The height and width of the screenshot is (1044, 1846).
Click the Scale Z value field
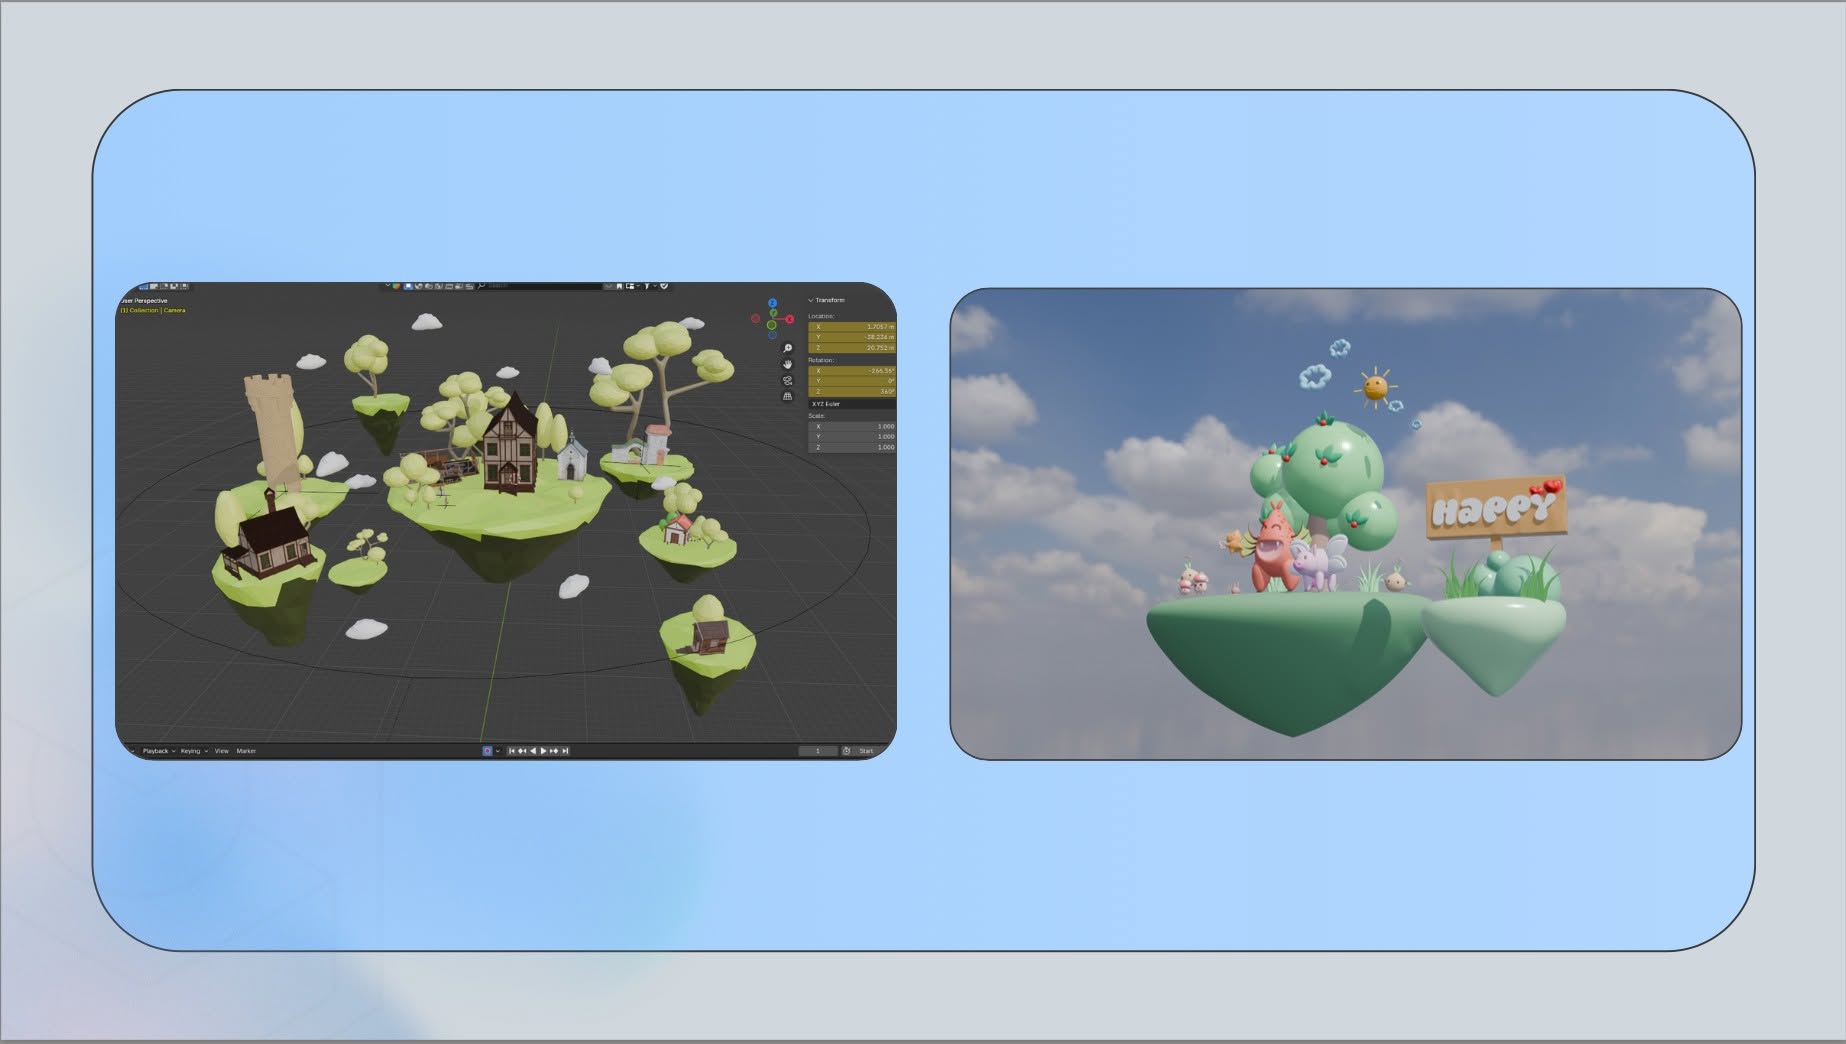point(852,447)
